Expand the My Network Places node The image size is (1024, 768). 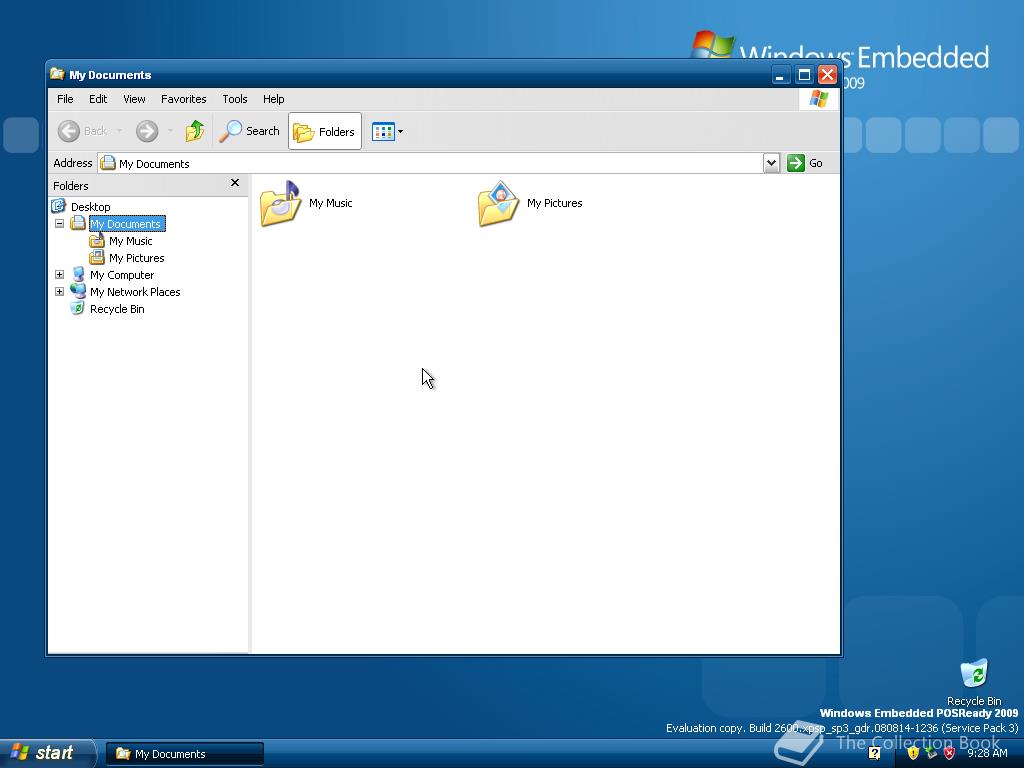pyautogui.click(x=59, y=291)
